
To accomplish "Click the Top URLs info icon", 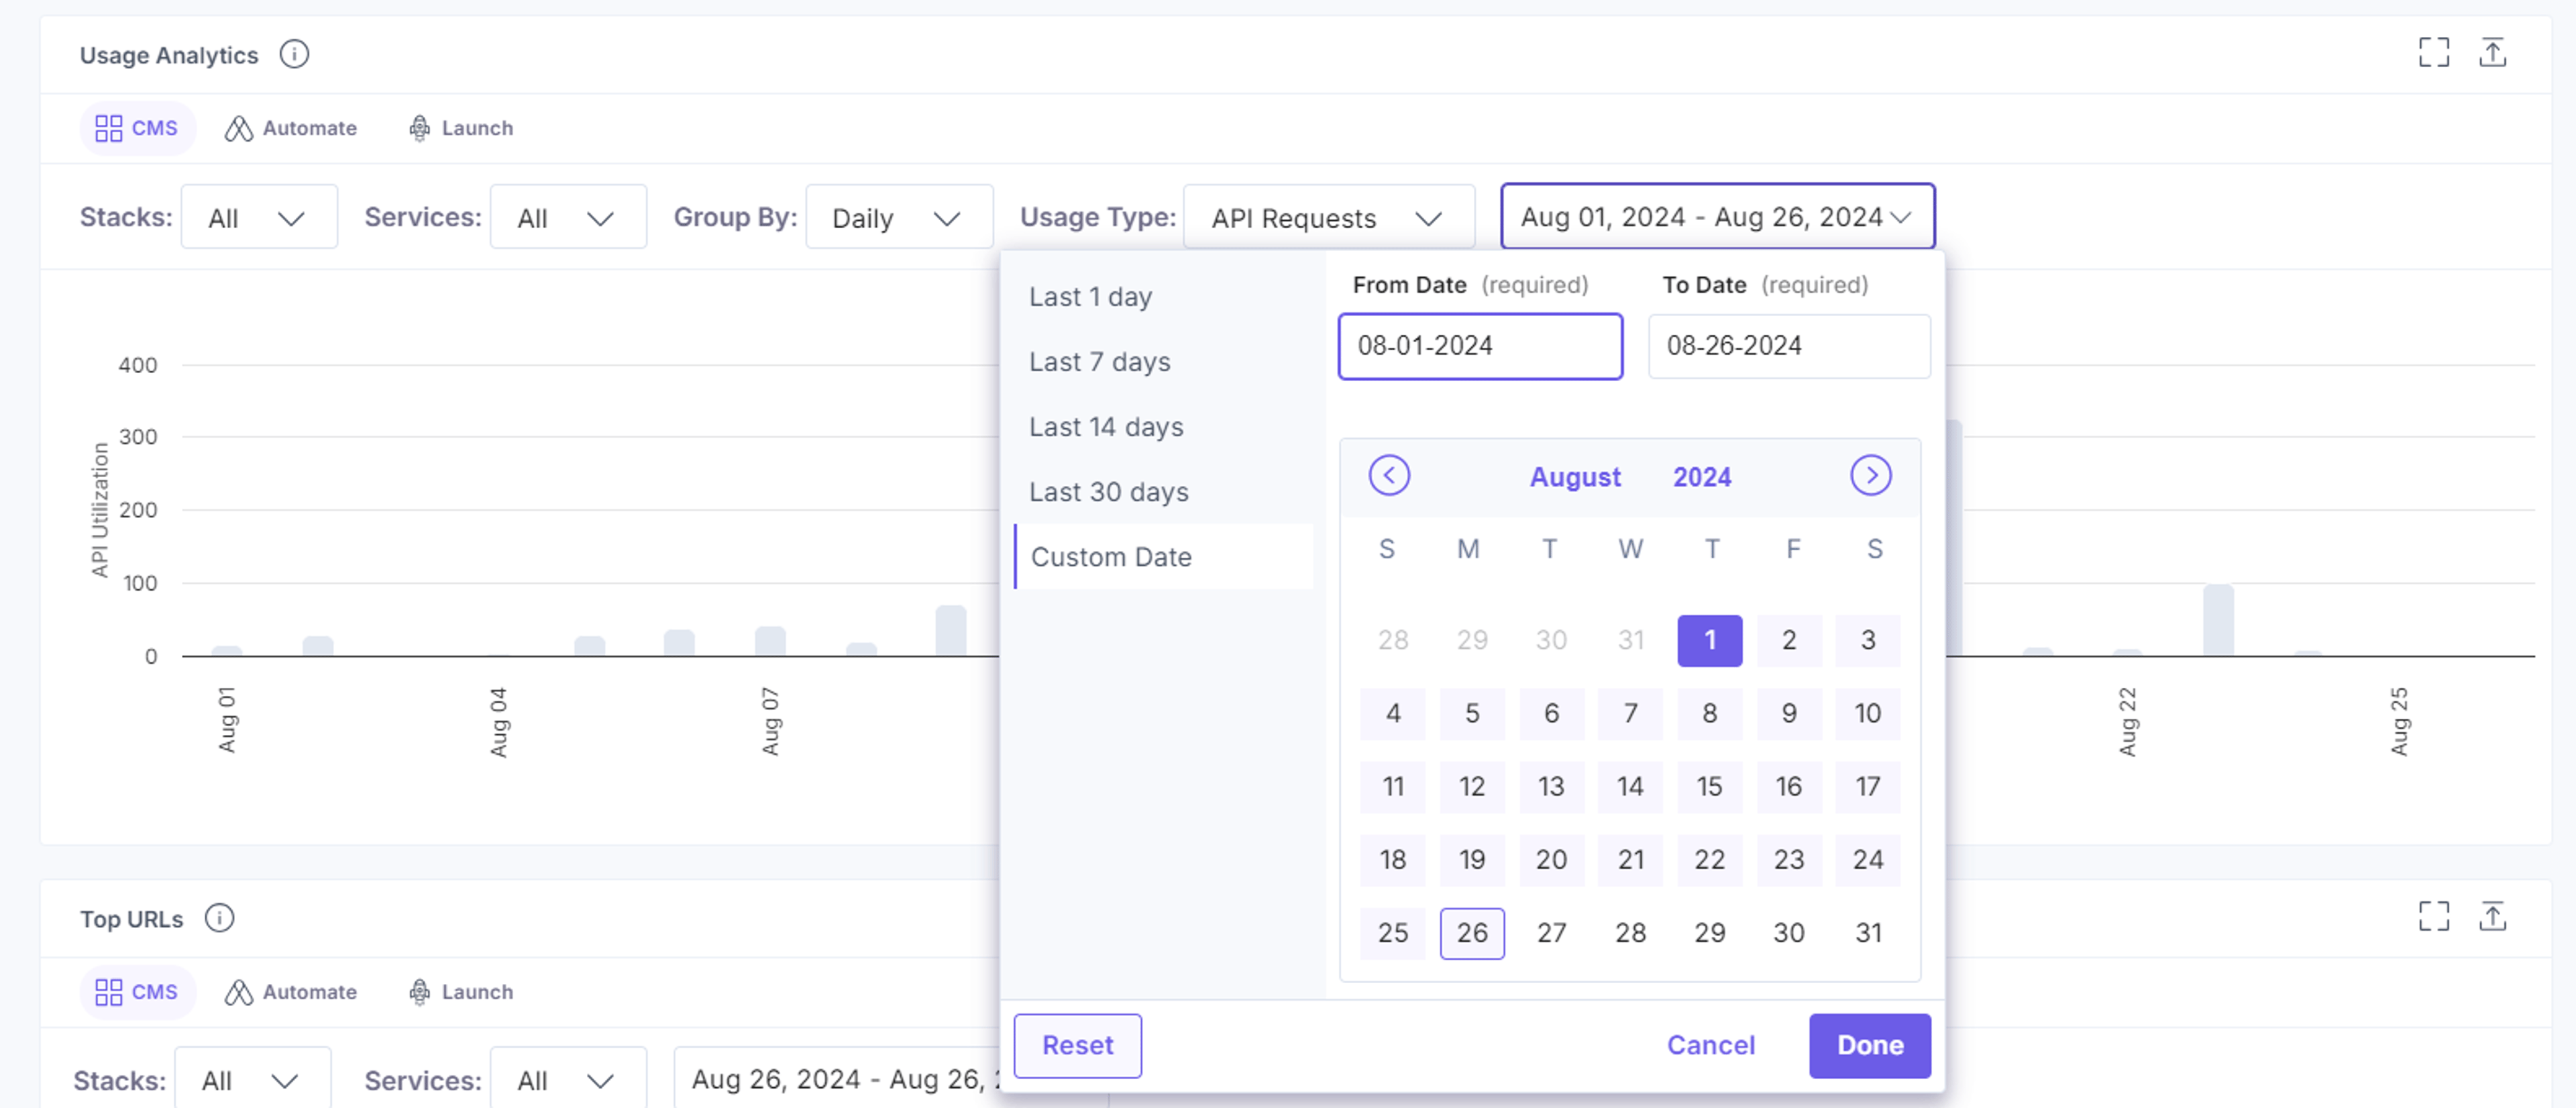I will (219, 918).
